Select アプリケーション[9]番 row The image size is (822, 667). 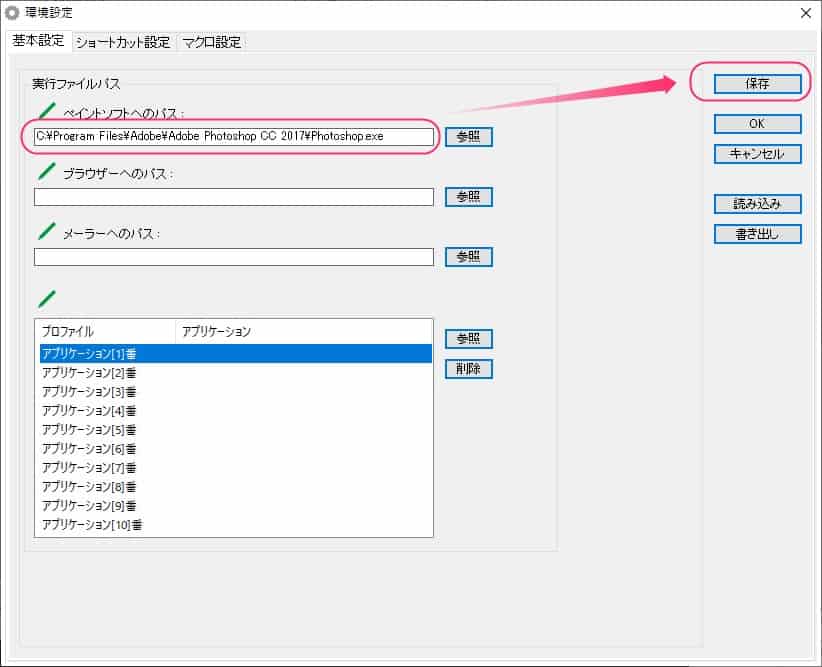(x=235, y=505)
